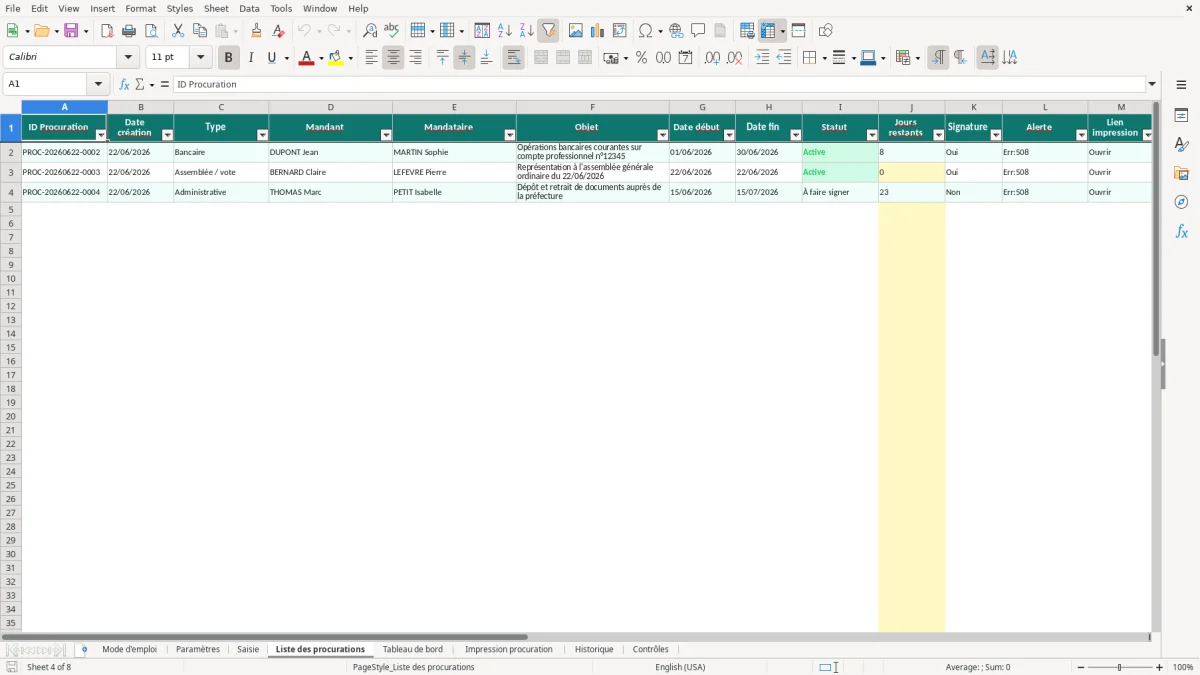This screenshot has height=675, width=1200.
Task: Open the Data menu
Action: pyautogui.click(x=249, y=8)
